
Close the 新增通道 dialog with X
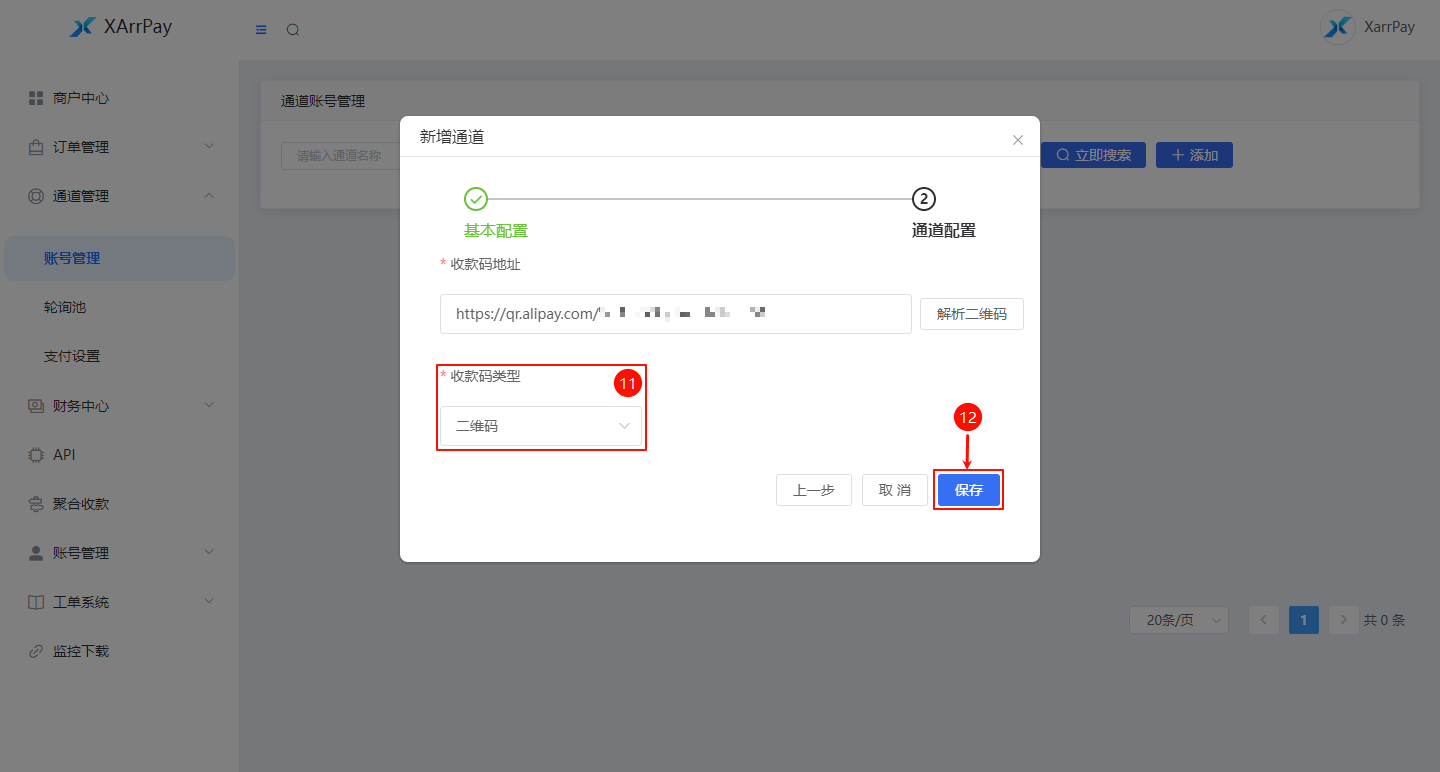click(1018, 140)
